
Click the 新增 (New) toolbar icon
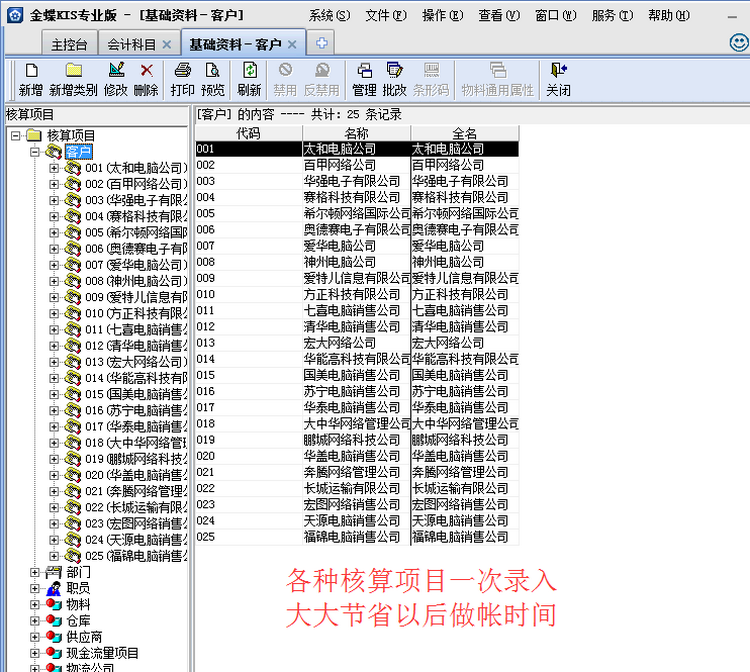[x=31, y=78]
